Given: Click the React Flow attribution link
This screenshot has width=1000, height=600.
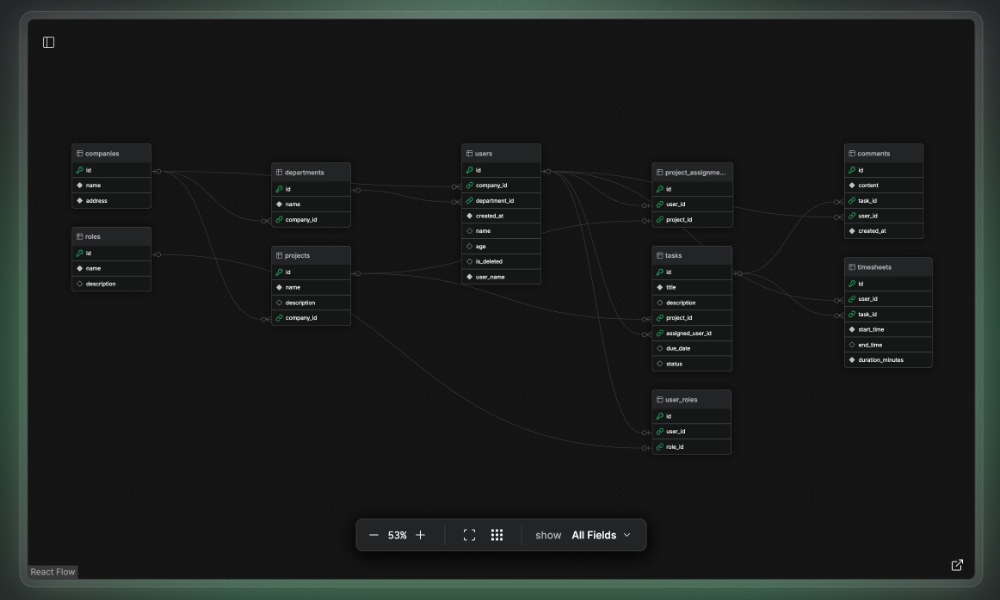Looking at the screenshot, I should (x=51, y=572).
